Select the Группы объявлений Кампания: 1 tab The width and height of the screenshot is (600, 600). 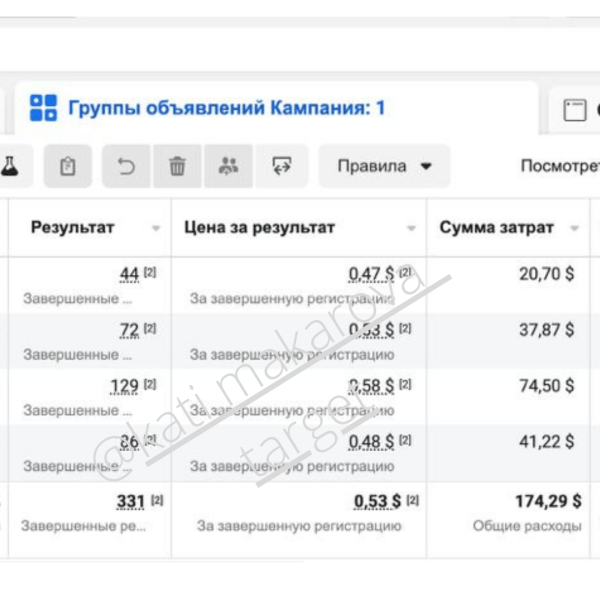276,108
